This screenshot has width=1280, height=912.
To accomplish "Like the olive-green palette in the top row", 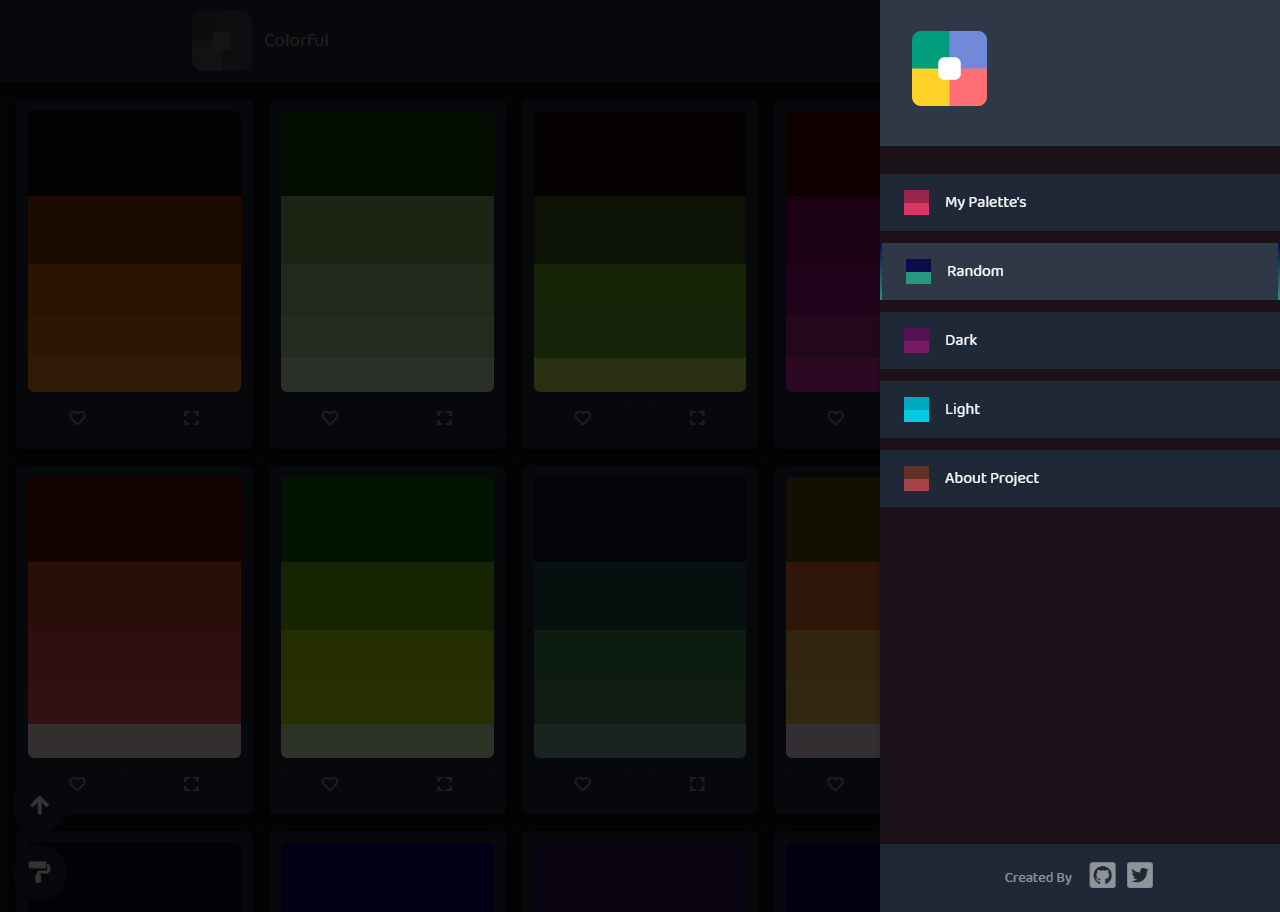I will pyautogui.click(x=583, y=418).
